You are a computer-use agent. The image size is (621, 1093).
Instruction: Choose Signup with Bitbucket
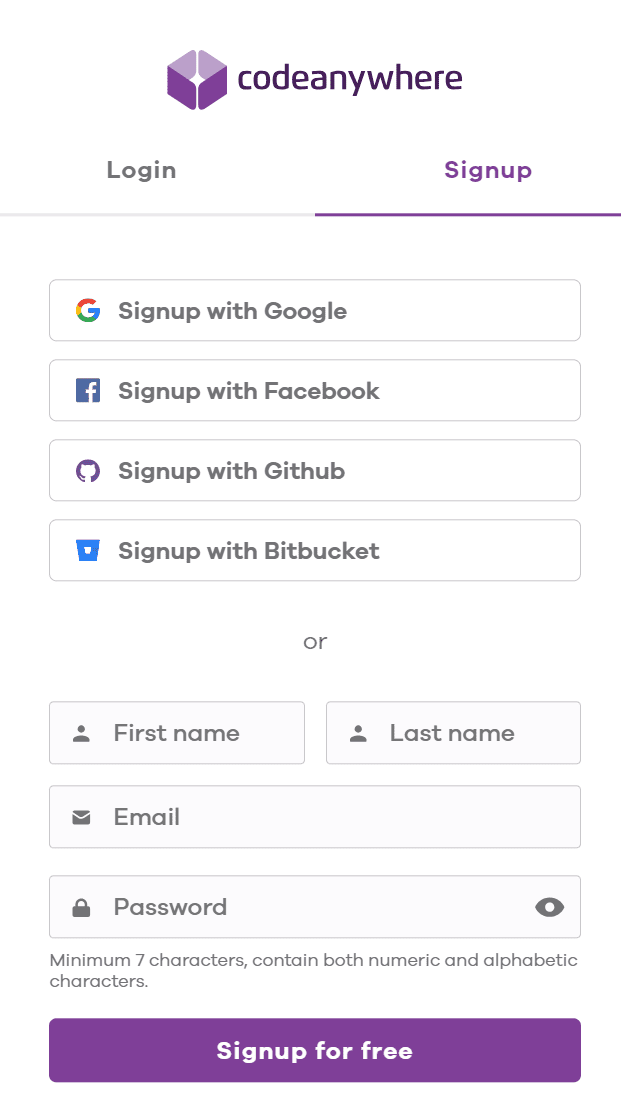click(x=315, y=550)
